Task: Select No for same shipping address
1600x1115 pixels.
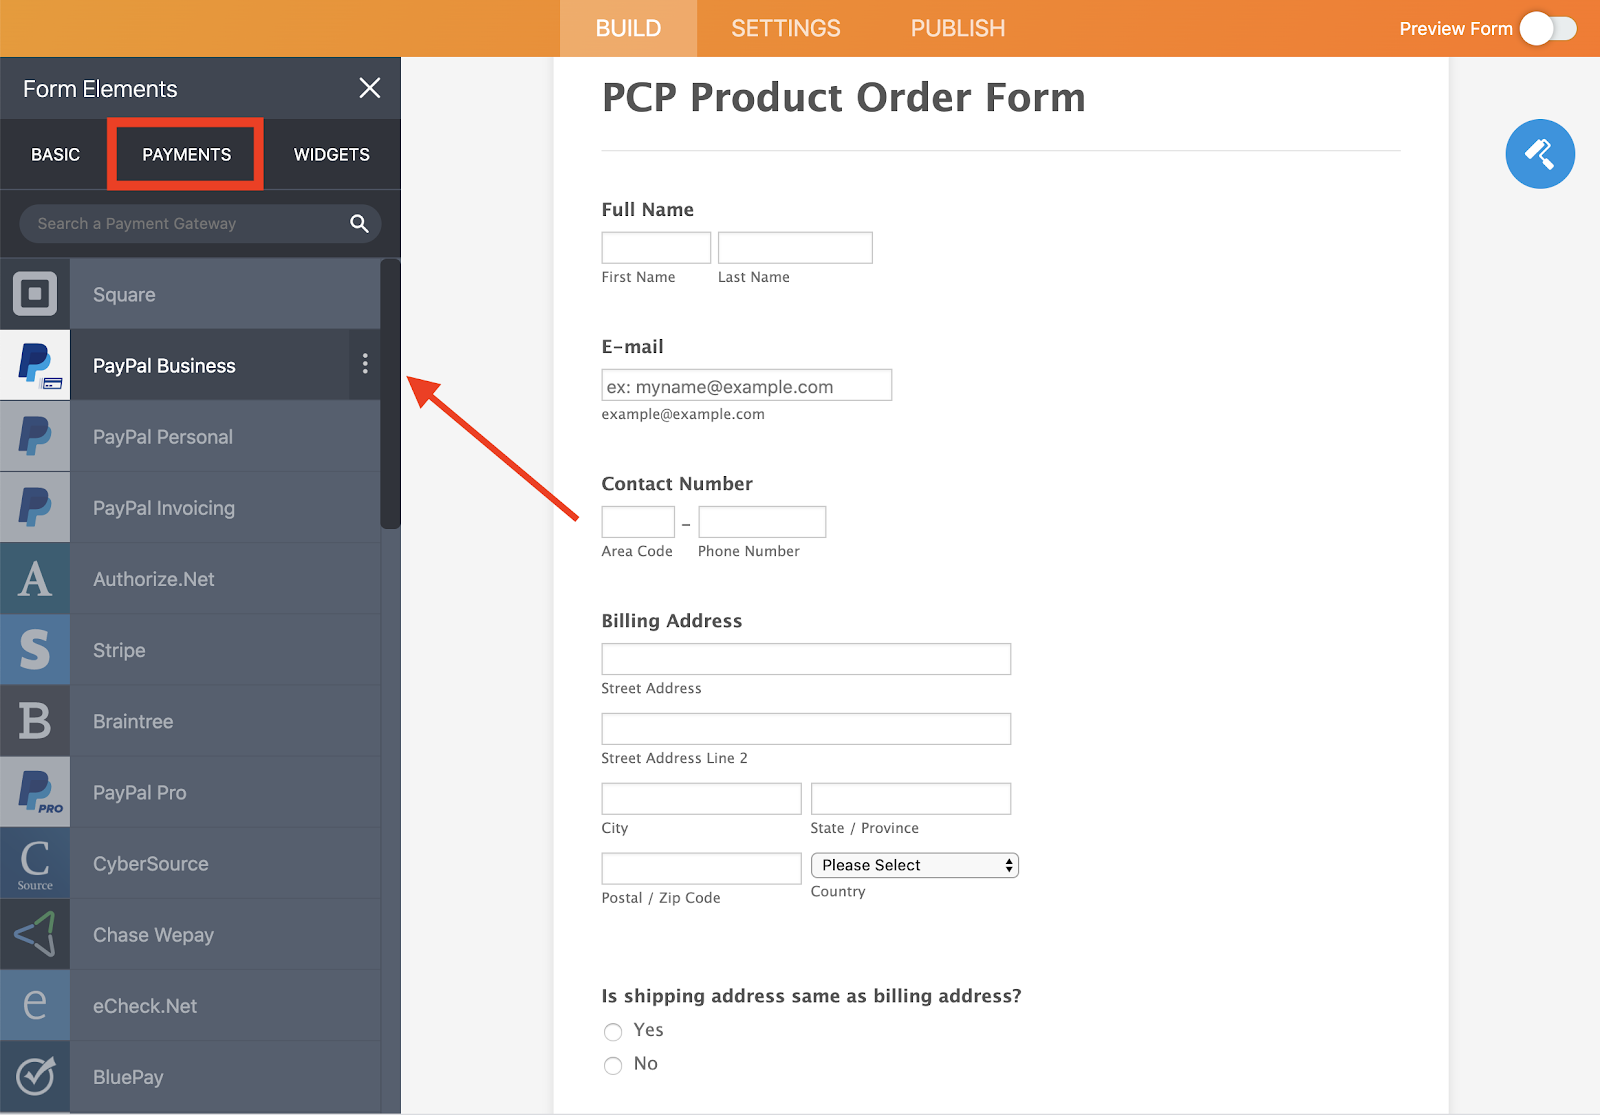Action: coord(613,1066)
